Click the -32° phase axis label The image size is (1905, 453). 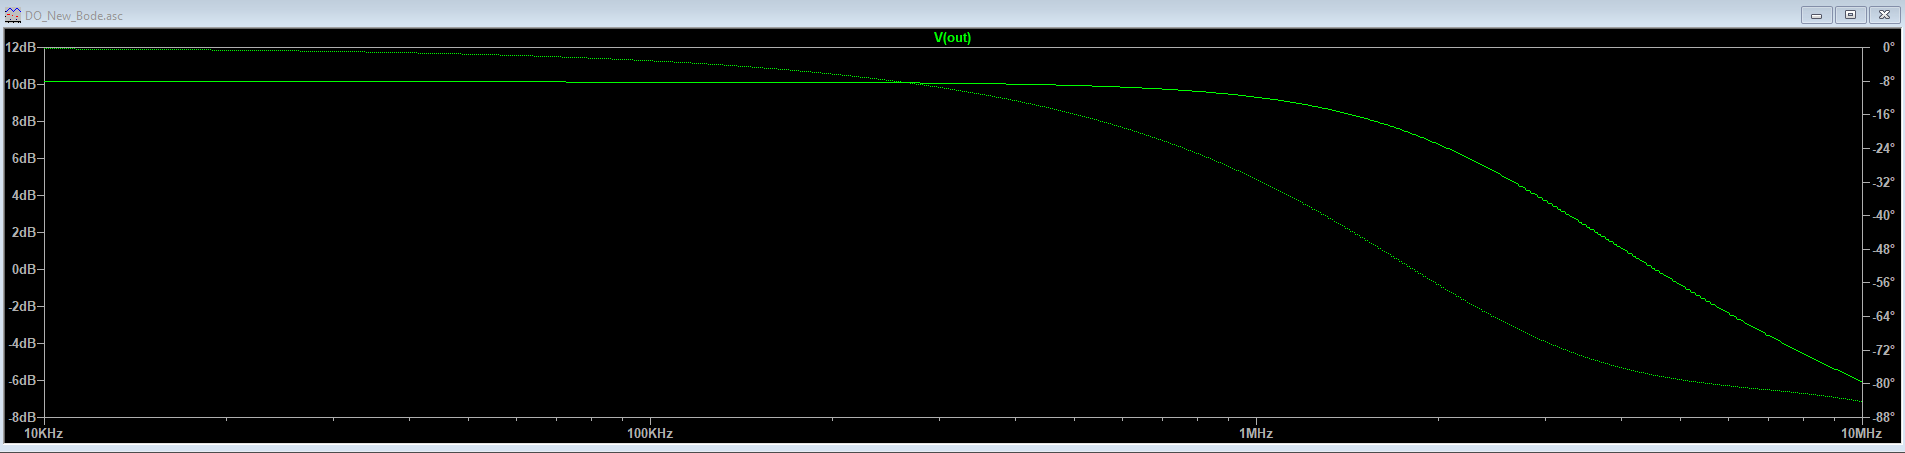click(1883, 183)
